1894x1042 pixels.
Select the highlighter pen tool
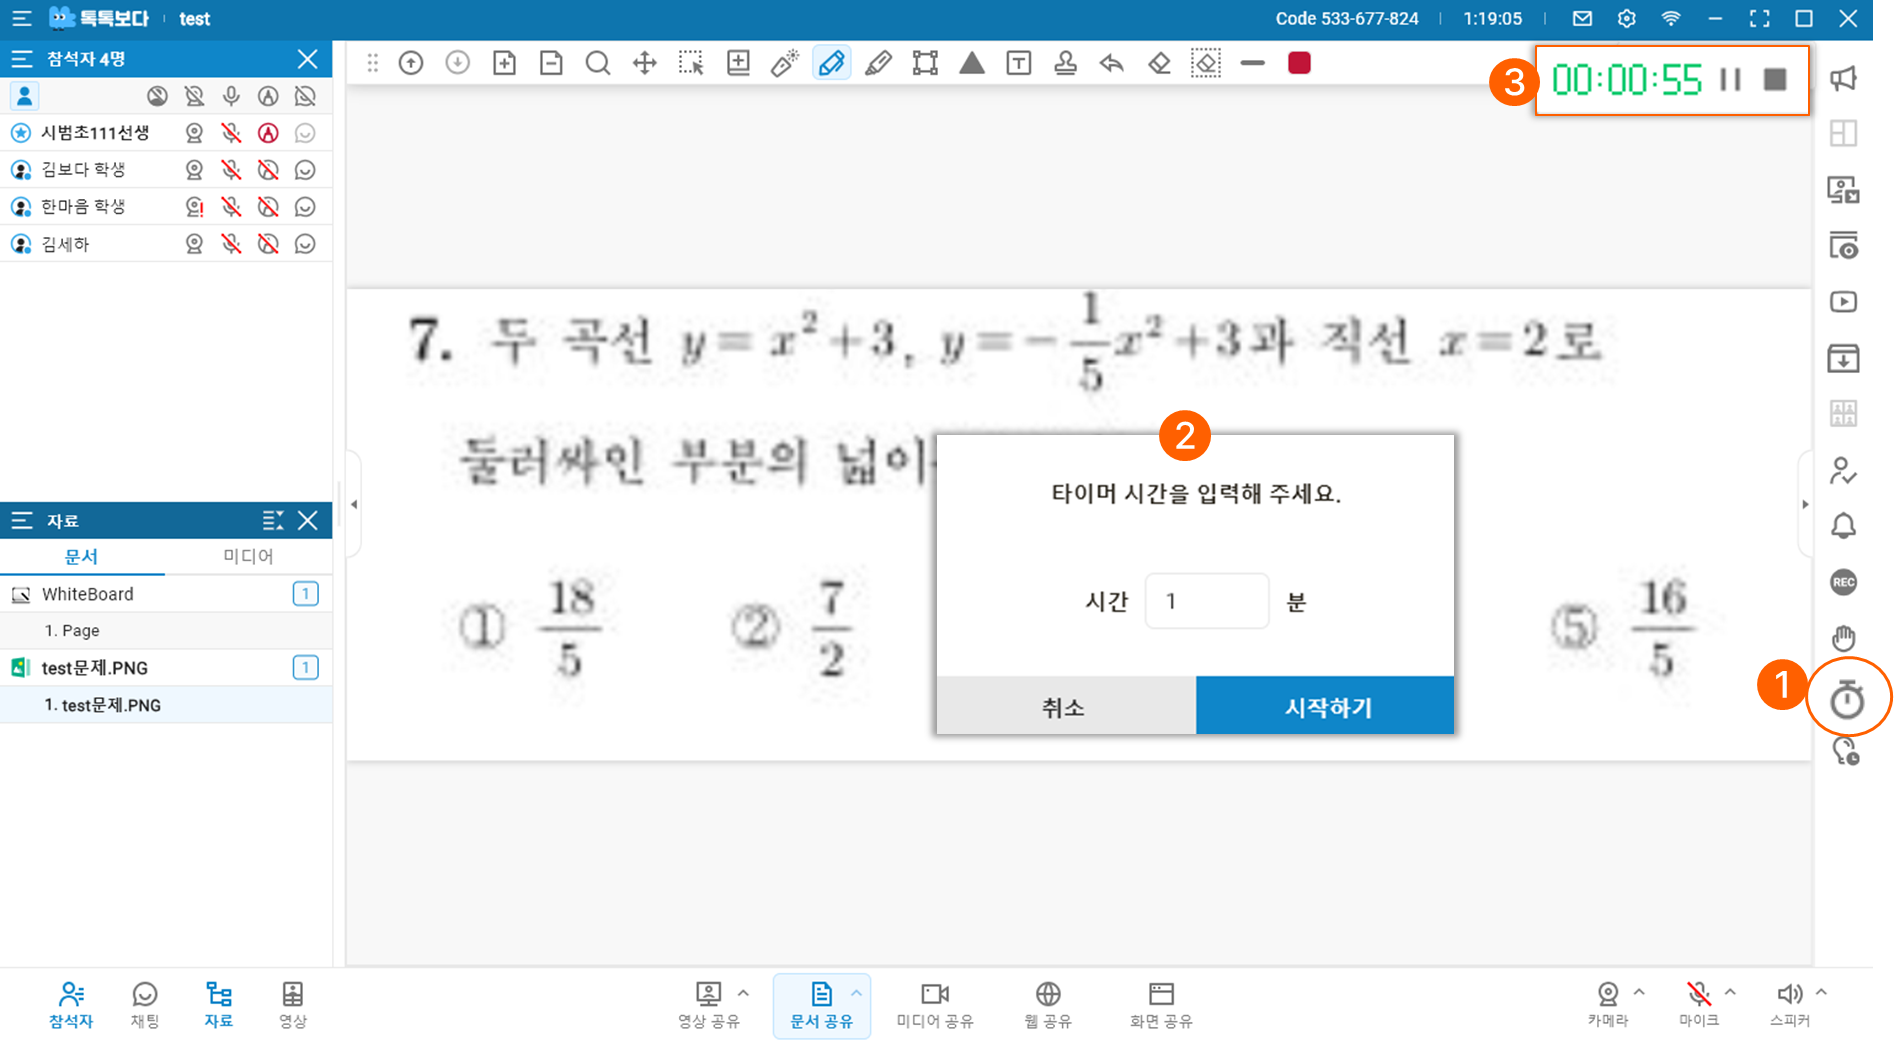click(x=878, y=64)
